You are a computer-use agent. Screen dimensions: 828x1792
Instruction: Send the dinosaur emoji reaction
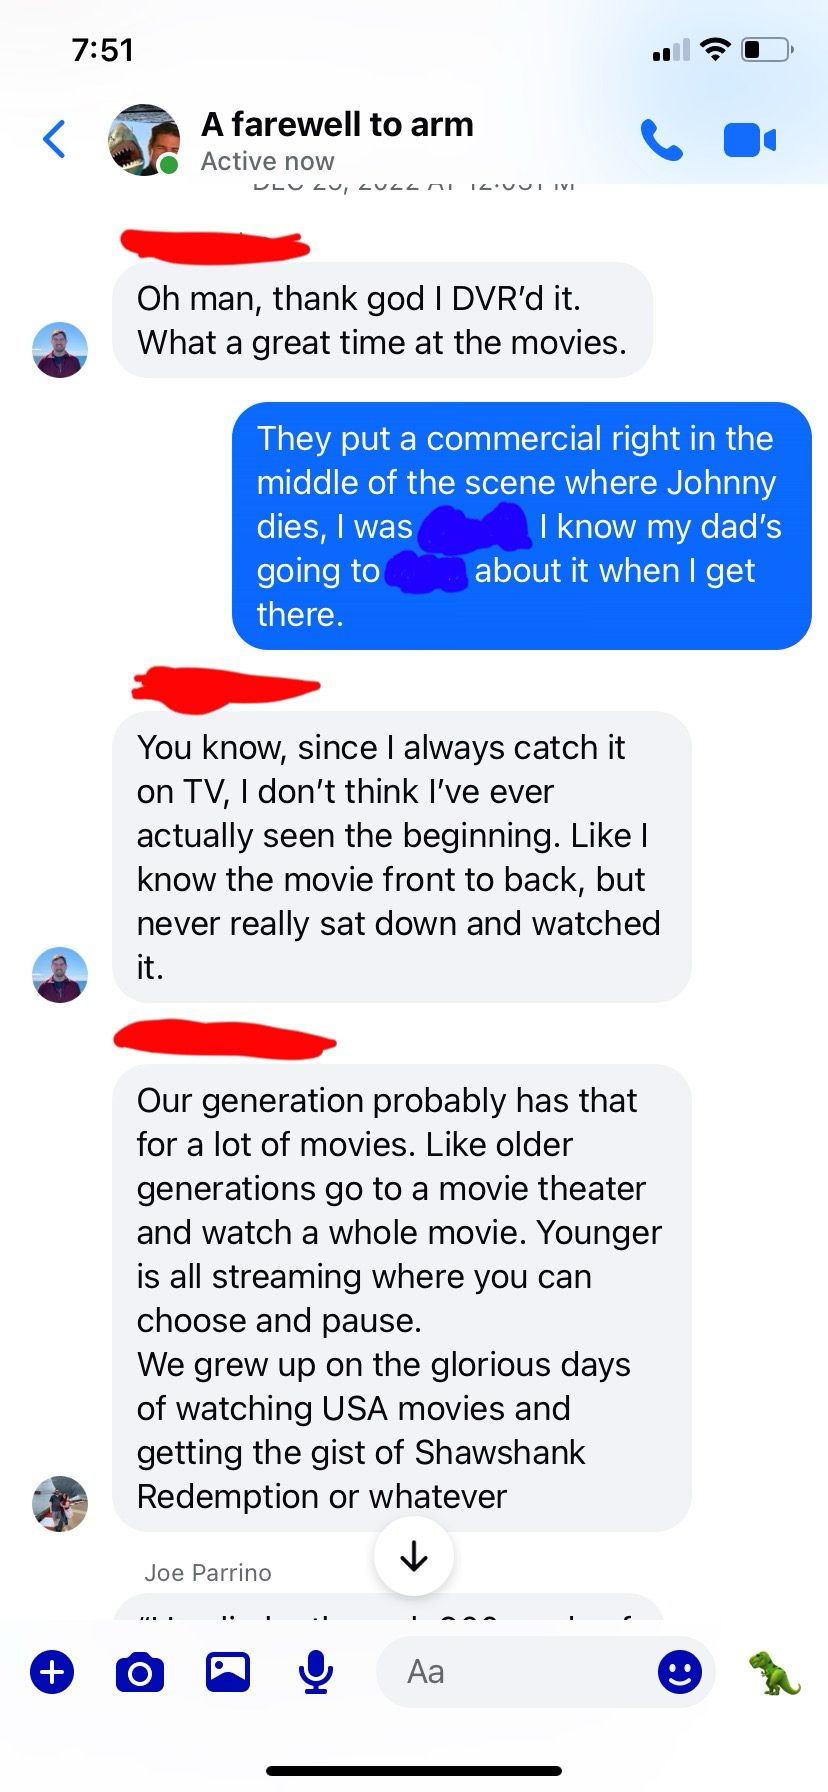775,1672
